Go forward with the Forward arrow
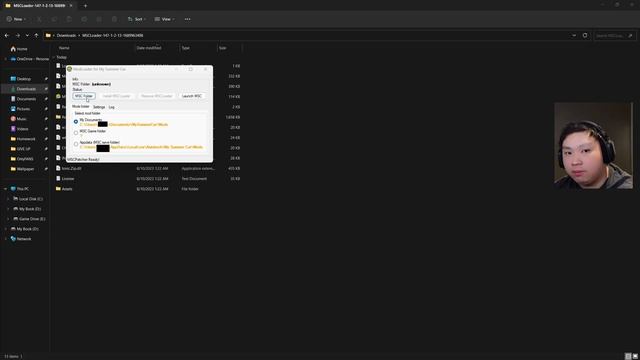 coord(18,36)
